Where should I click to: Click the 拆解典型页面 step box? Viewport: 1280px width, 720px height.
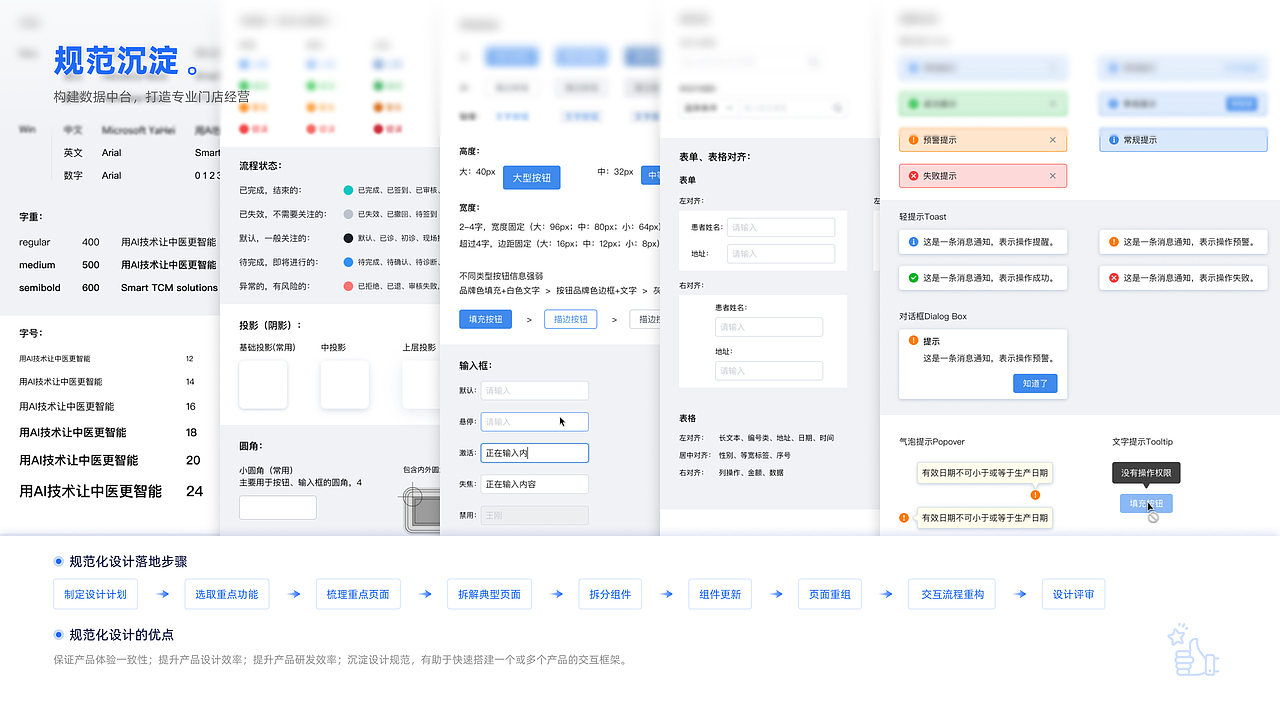pos(489,594)
